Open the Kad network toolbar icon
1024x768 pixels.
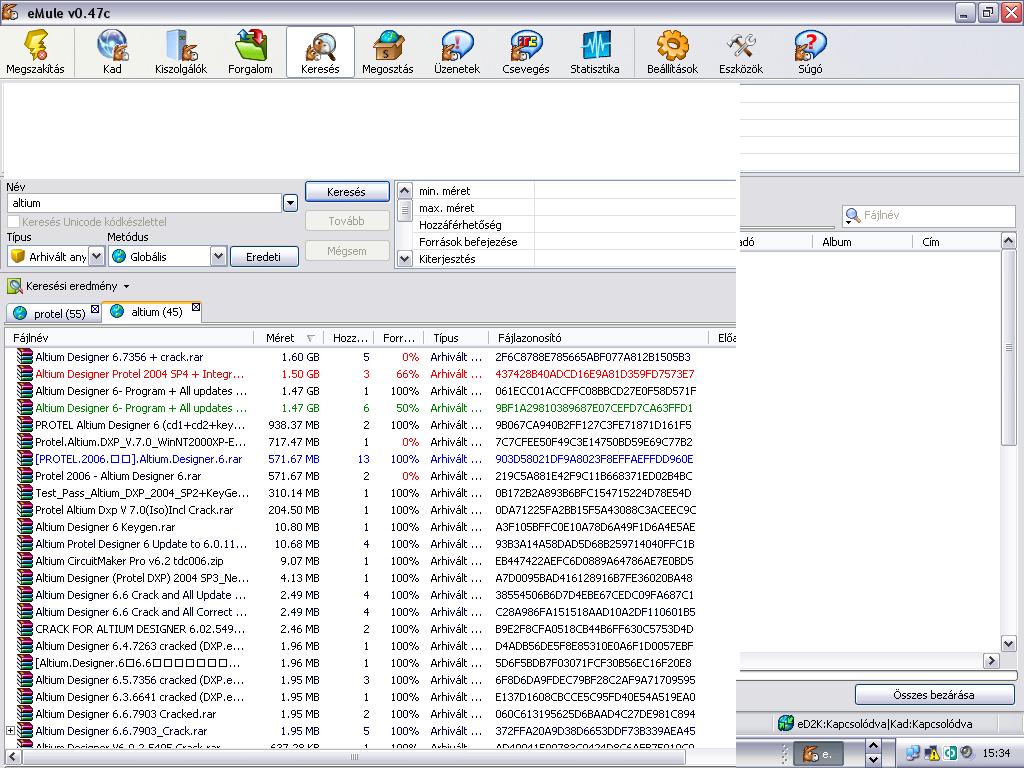click(112, 52)
